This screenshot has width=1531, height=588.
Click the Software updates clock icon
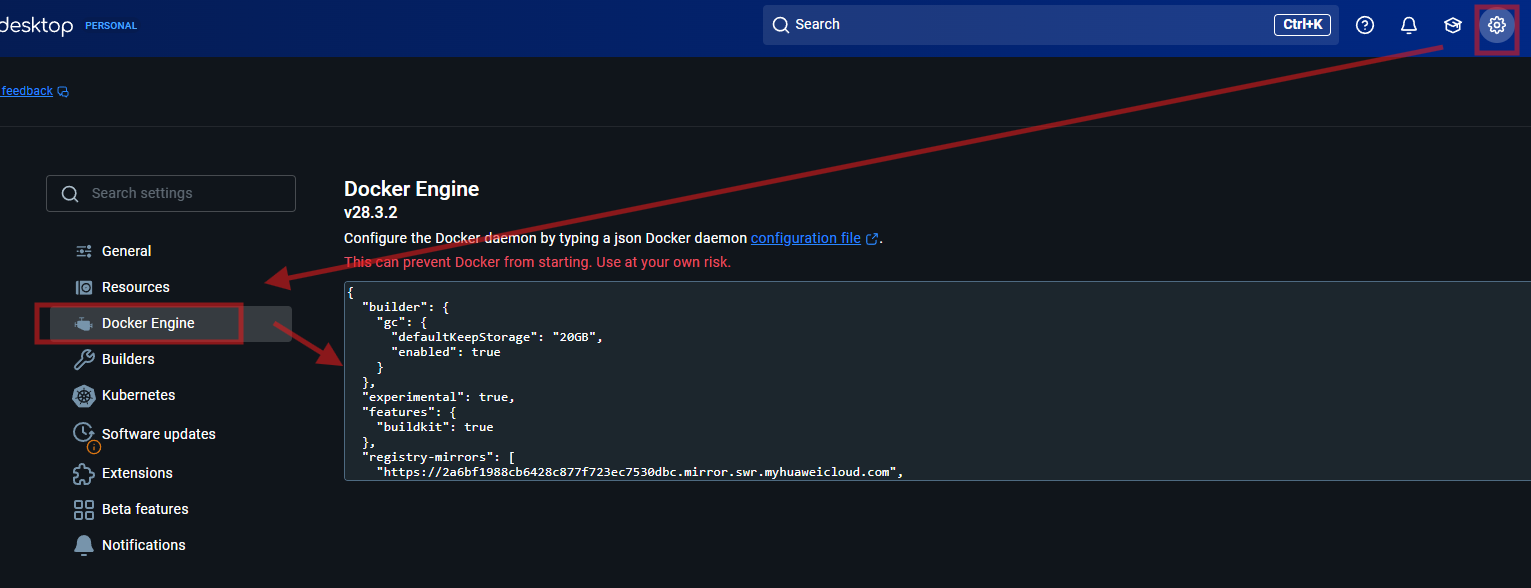coord(84,433)
